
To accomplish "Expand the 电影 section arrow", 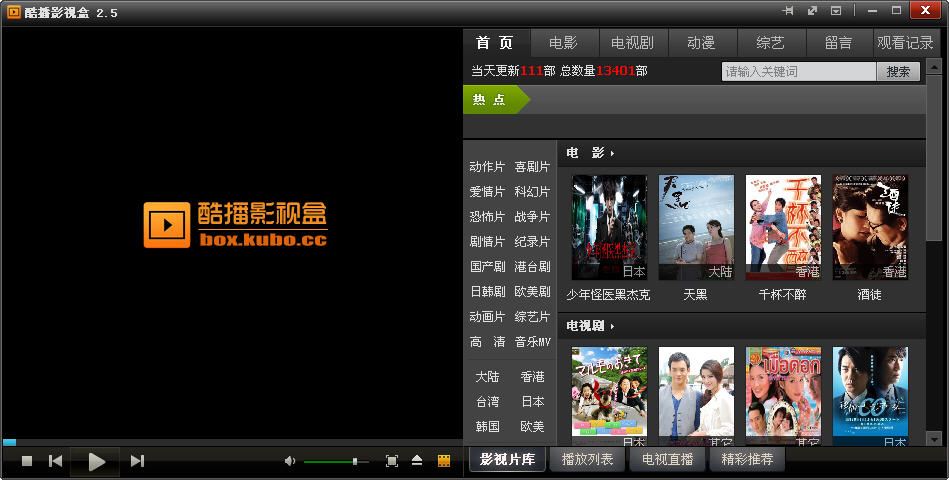I will (x=612, y=154).
